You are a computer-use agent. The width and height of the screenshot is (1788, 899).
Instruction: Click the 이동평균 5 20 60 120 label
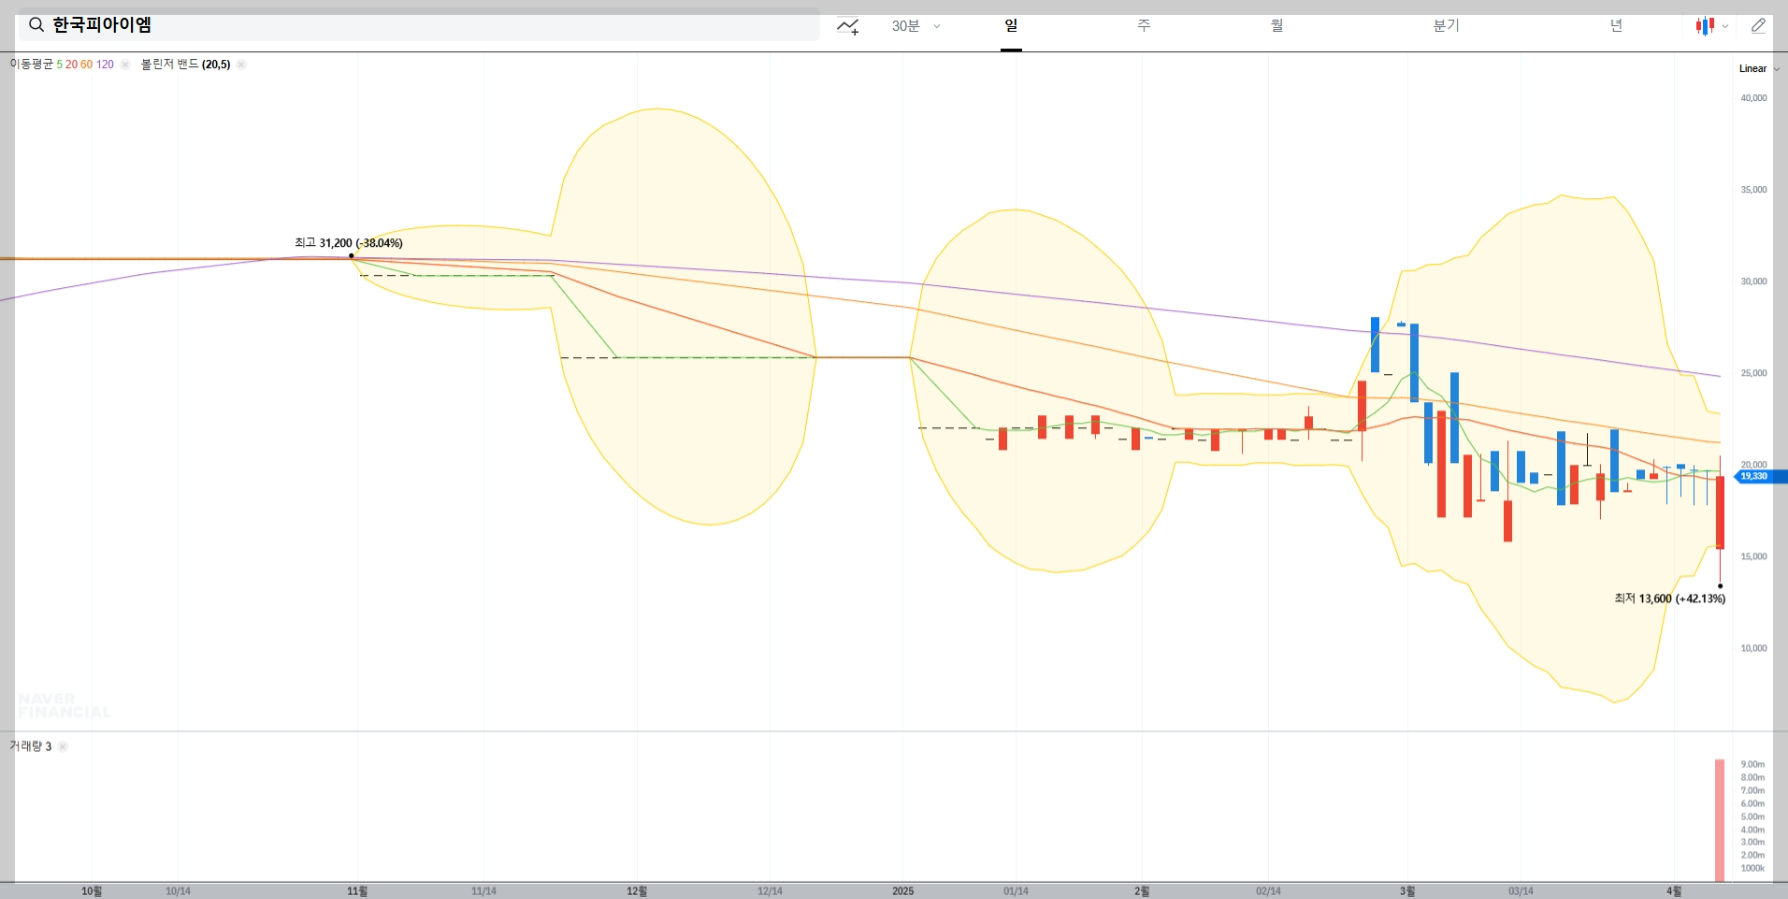tap(62, 64)
